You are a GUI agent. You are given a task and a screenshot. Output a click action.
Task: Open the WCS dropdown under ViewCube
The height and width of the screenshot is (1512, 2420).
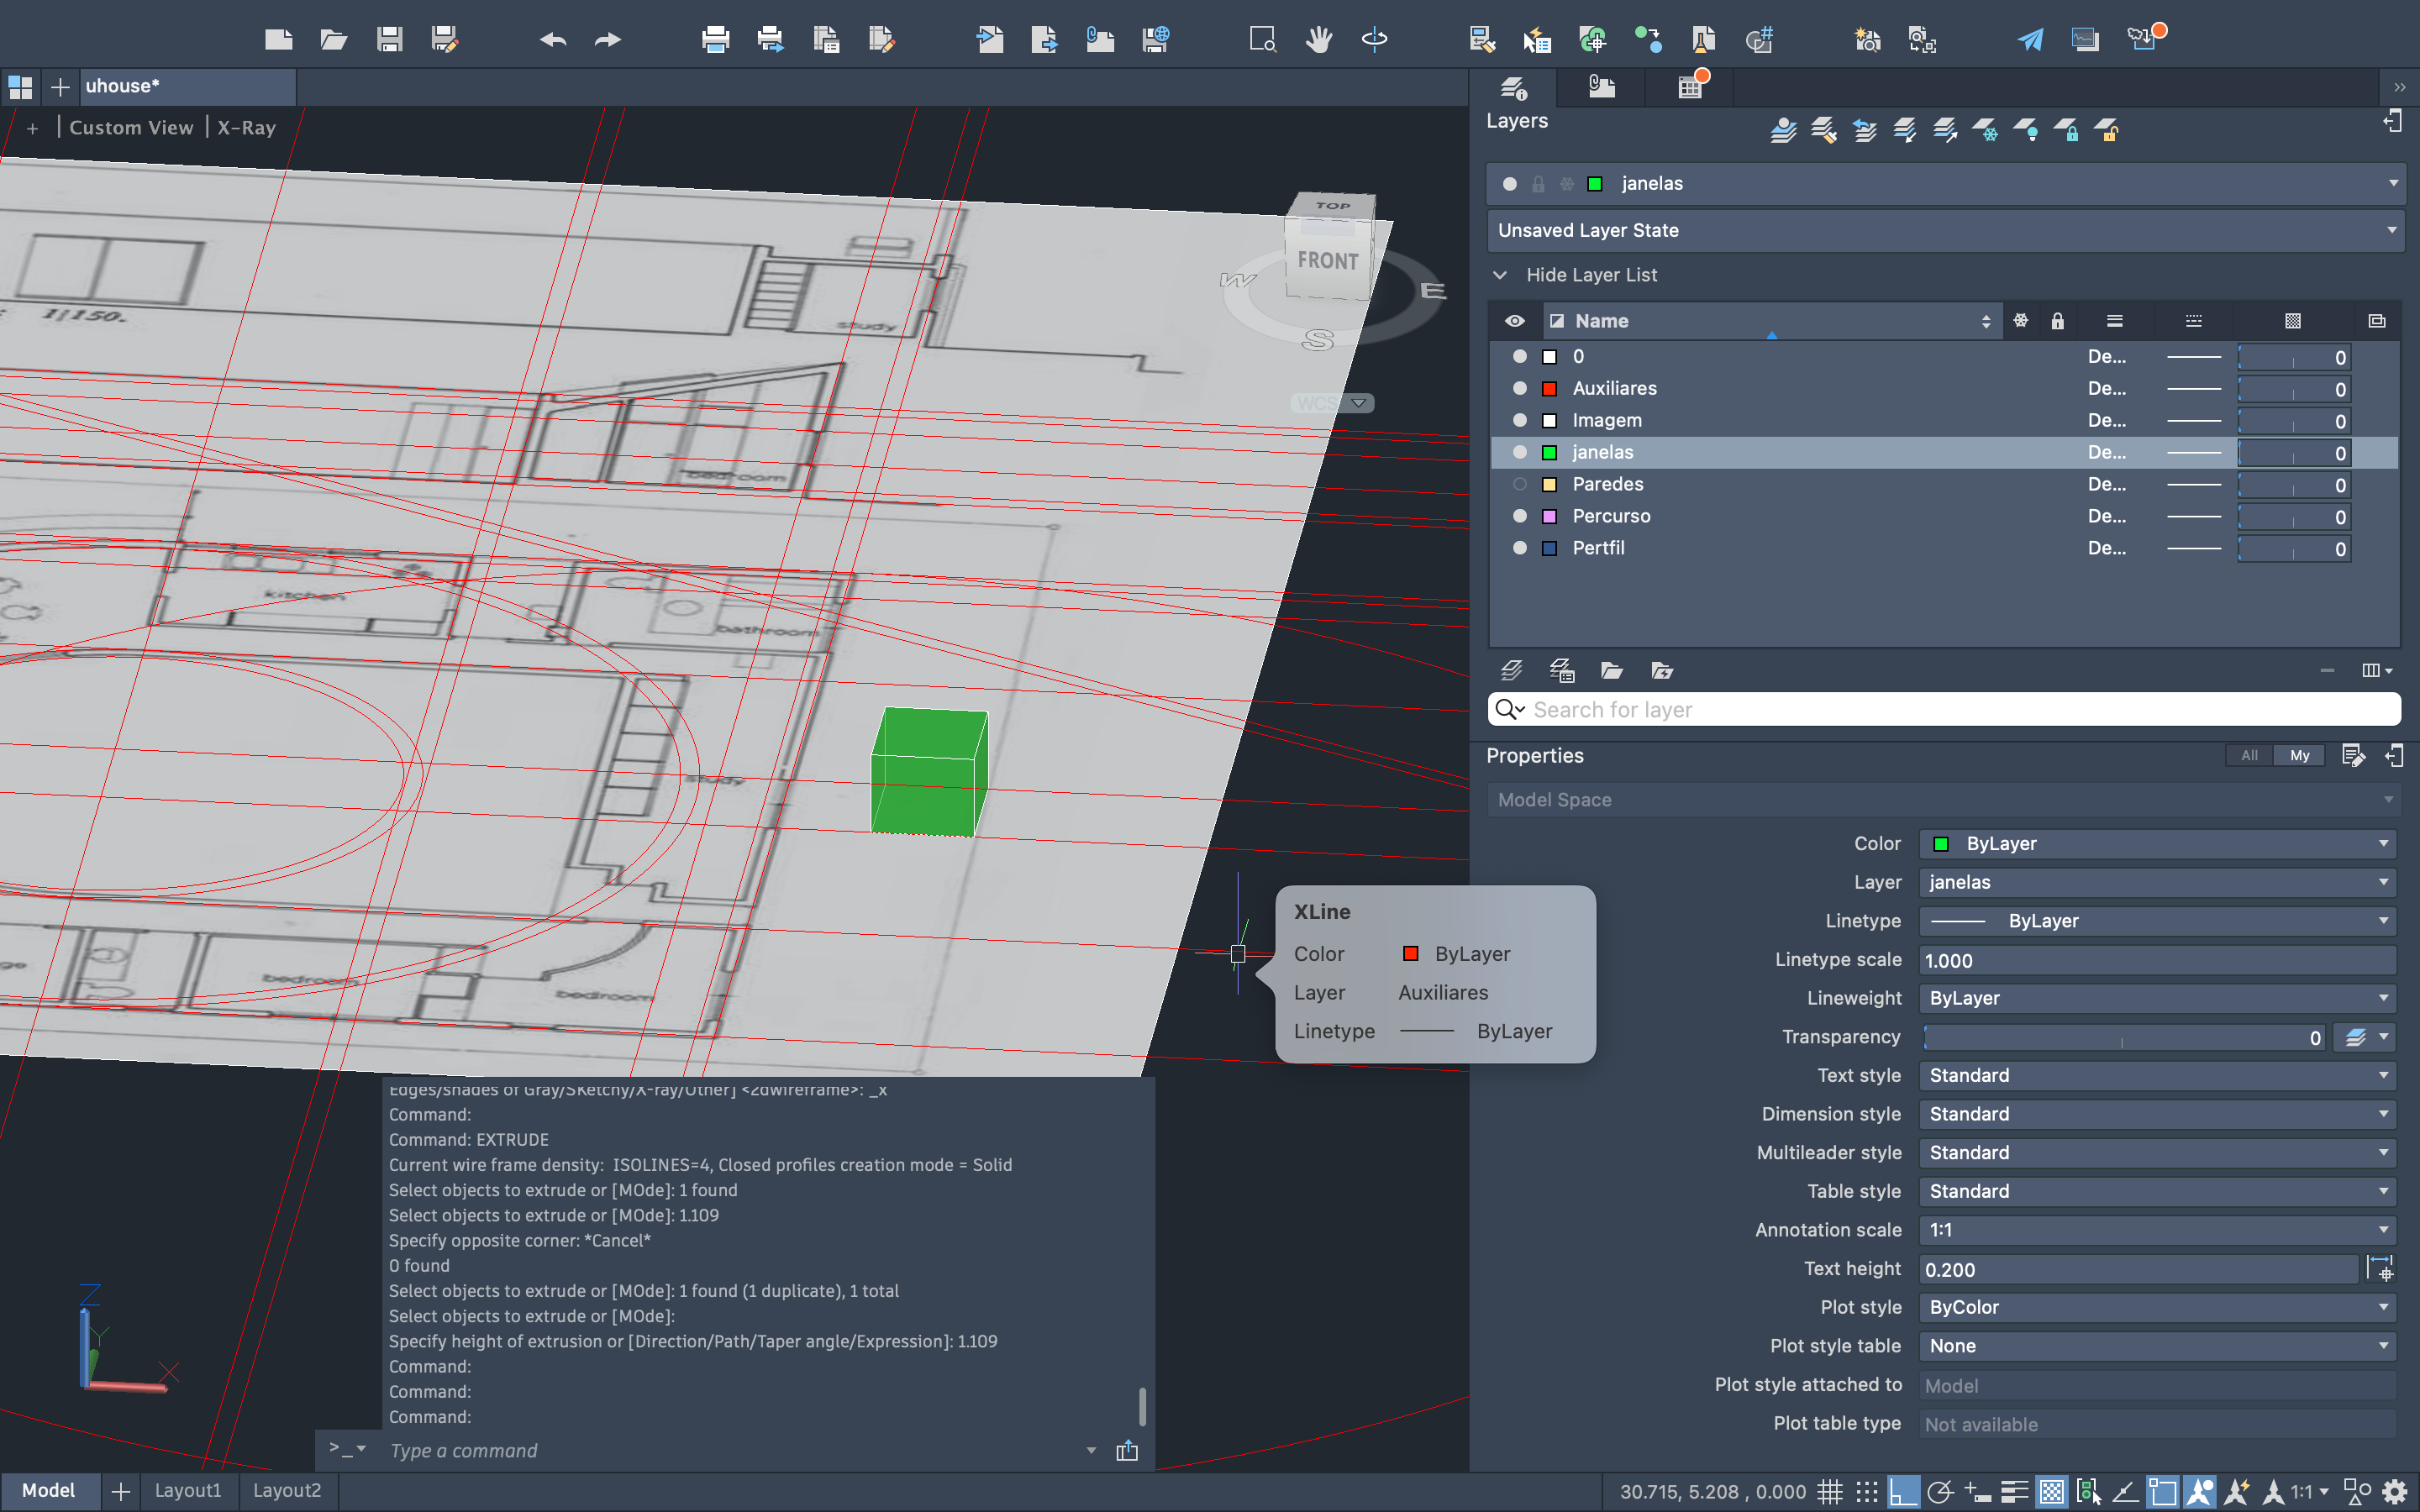click(x=1333, y=403)
